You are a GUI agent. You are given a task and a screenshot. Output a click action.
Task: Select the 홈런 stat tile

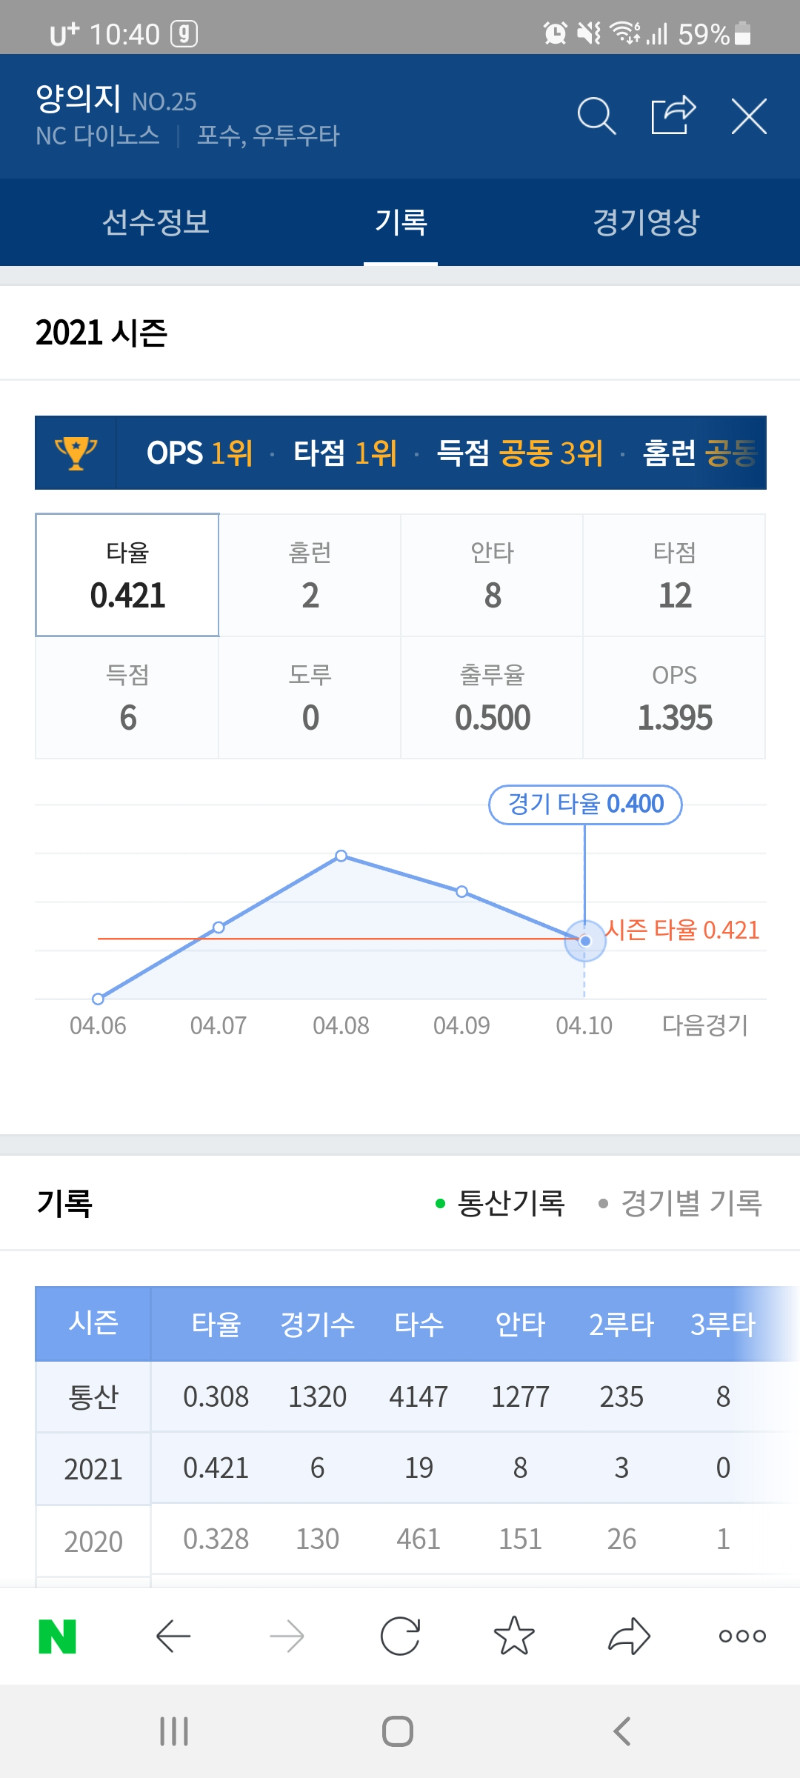[x=310, y=575]
